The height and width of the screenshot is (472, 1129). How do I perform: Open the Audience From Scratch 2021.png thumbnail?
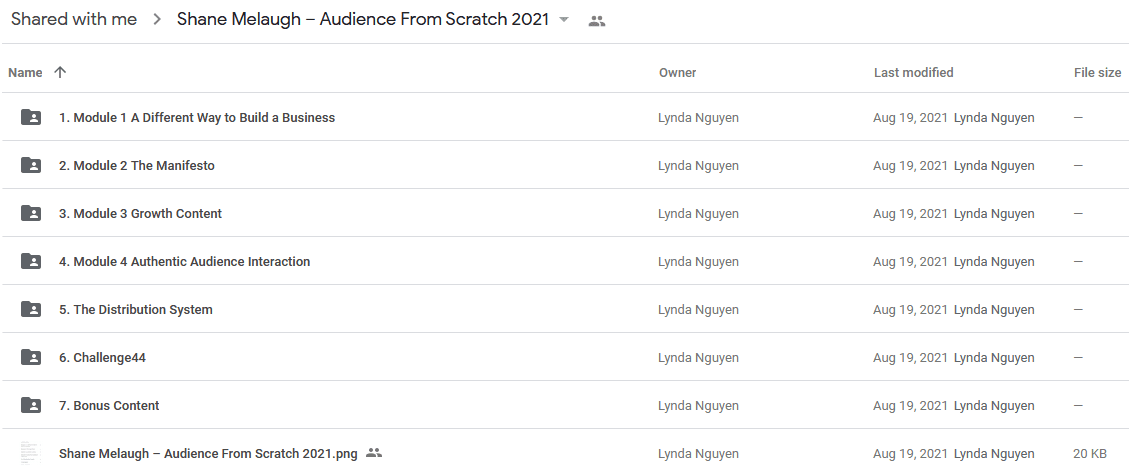coord(31,453)
